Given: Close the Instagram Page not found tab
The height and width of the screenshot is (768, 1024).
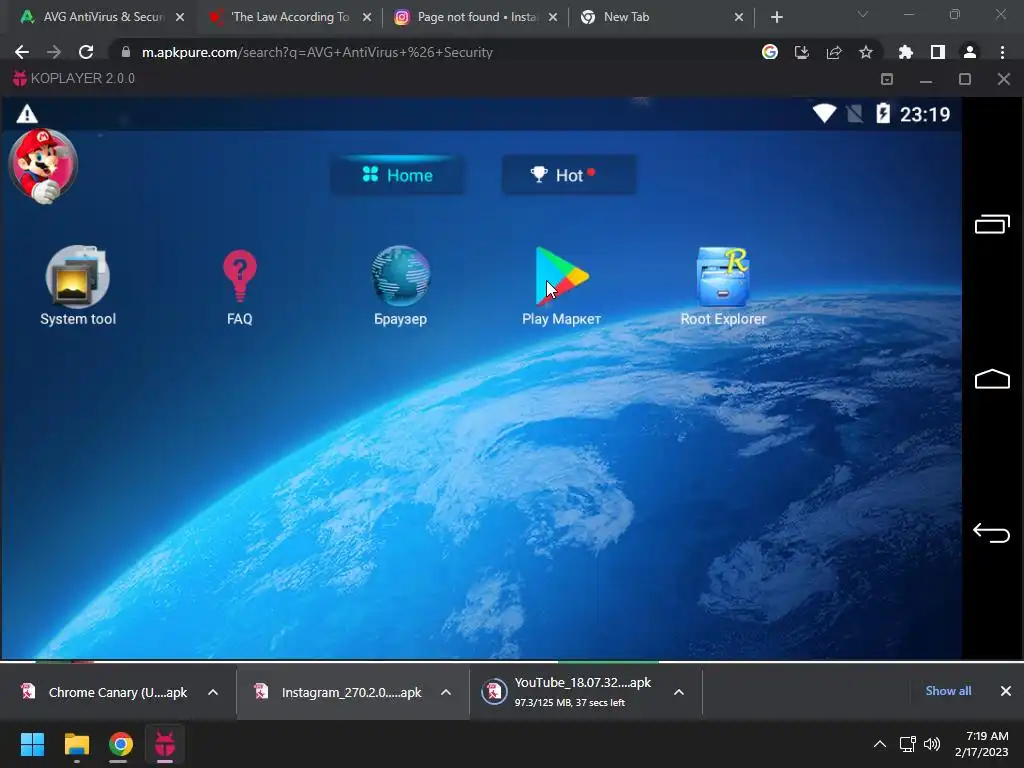Looking at the screenshot, I should tap(553, 17).
